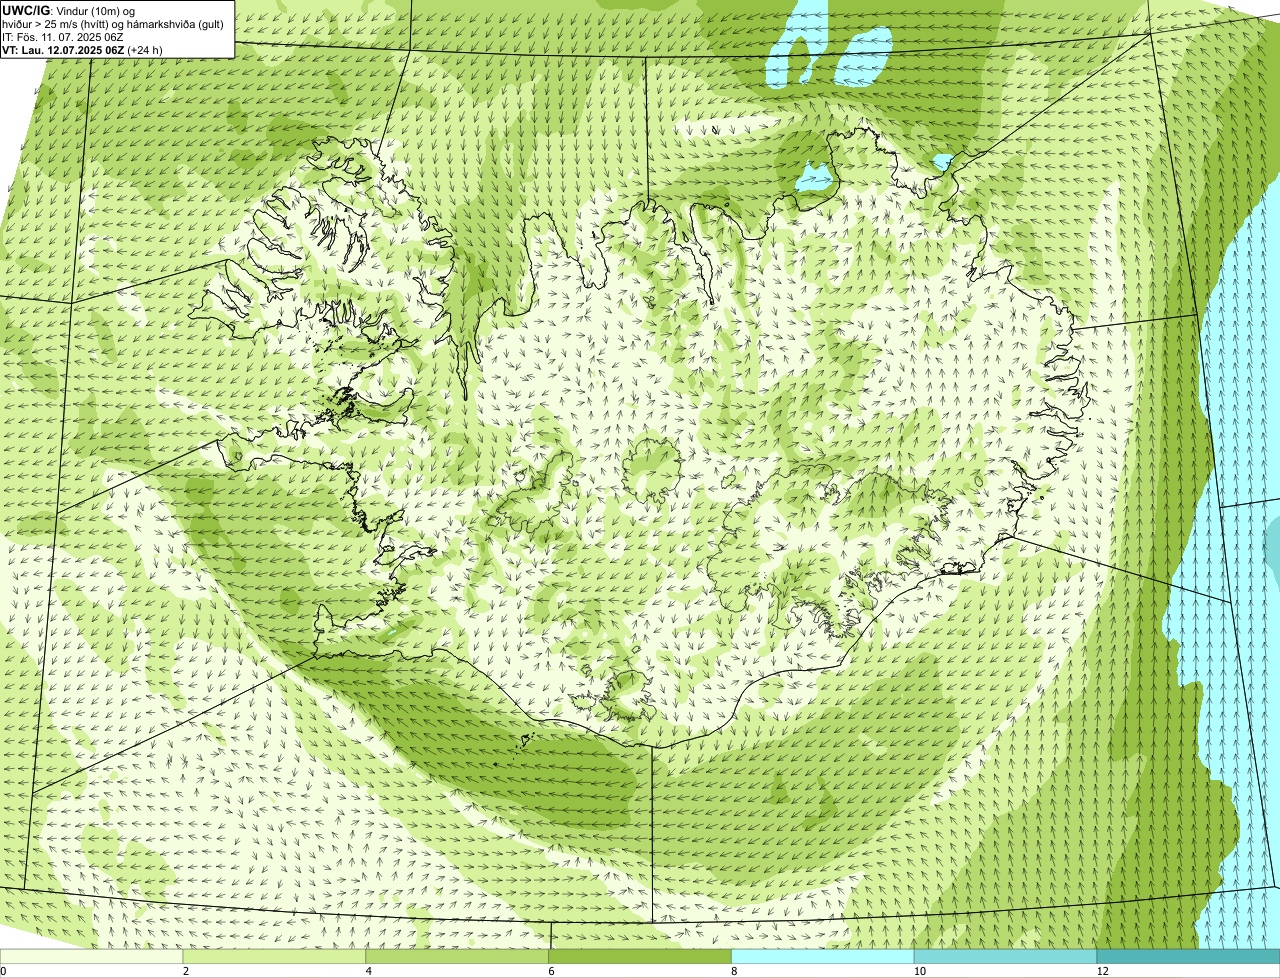Click the Vestmannaeyjar islands off the south coast
Screen dimensions: 1280x978
[x=524, y=742]
